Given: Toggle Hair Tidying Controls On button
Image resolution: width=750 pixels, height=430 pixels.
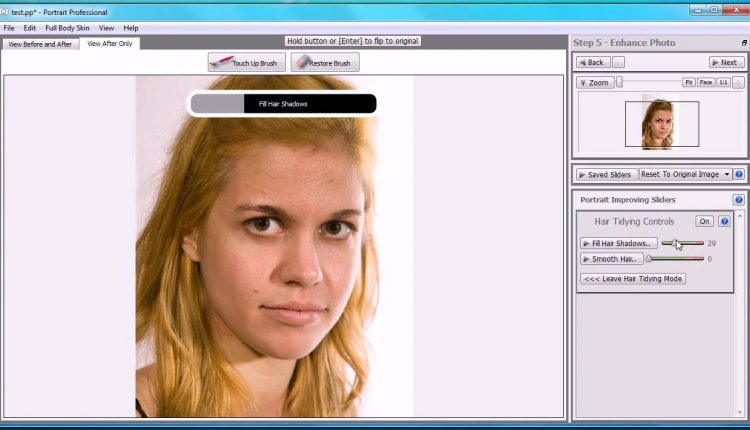Looking at the screenshot, I should pos(704,221).
